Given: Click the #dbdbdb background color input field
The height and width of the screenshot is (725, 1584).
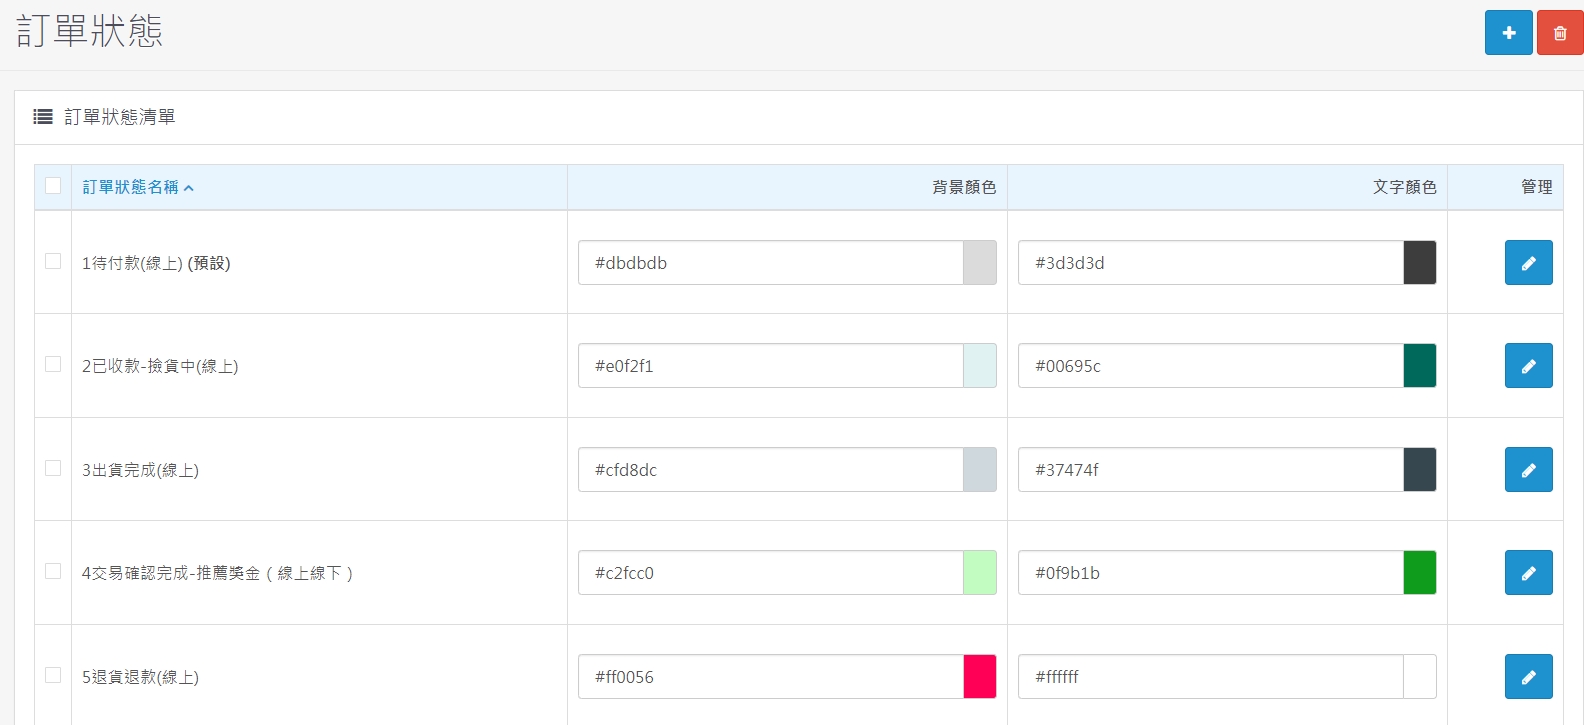Looking at the screenshot, I should [770, 263].
